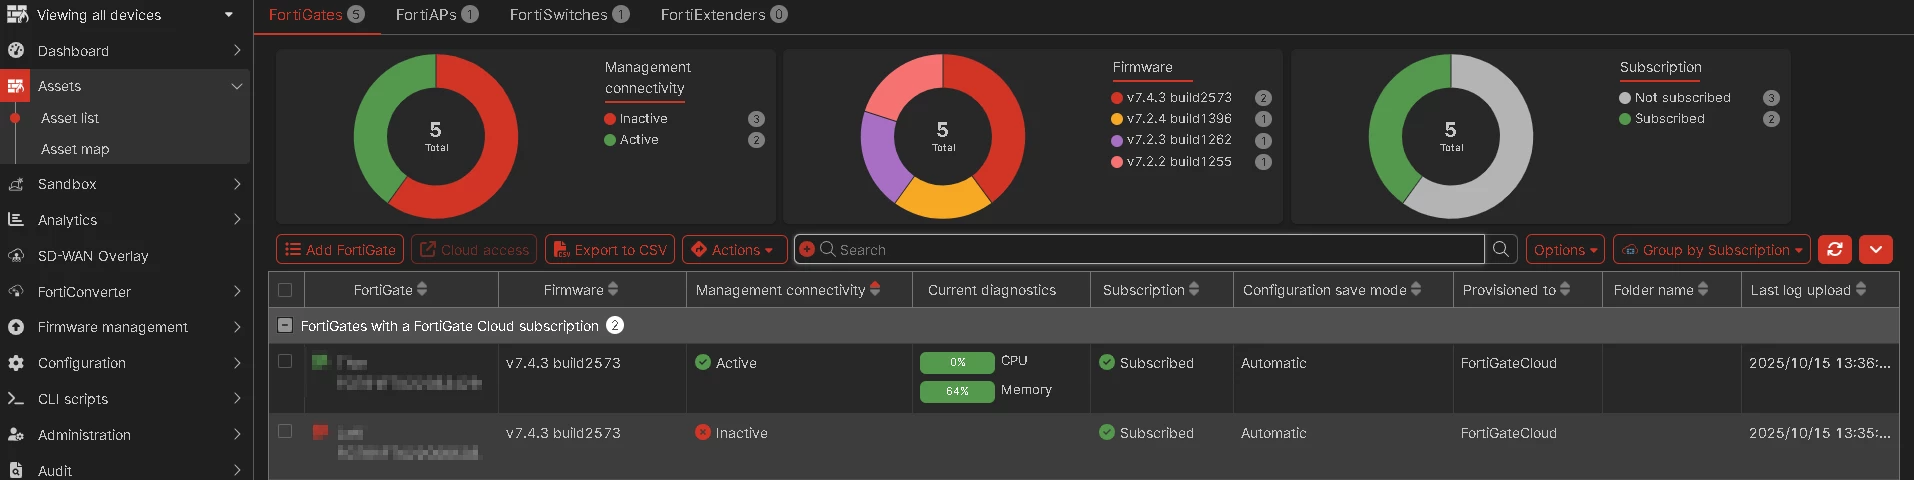
Task: Collapse the FortiGate Cloud subscription group
Action: pos(285,325)
